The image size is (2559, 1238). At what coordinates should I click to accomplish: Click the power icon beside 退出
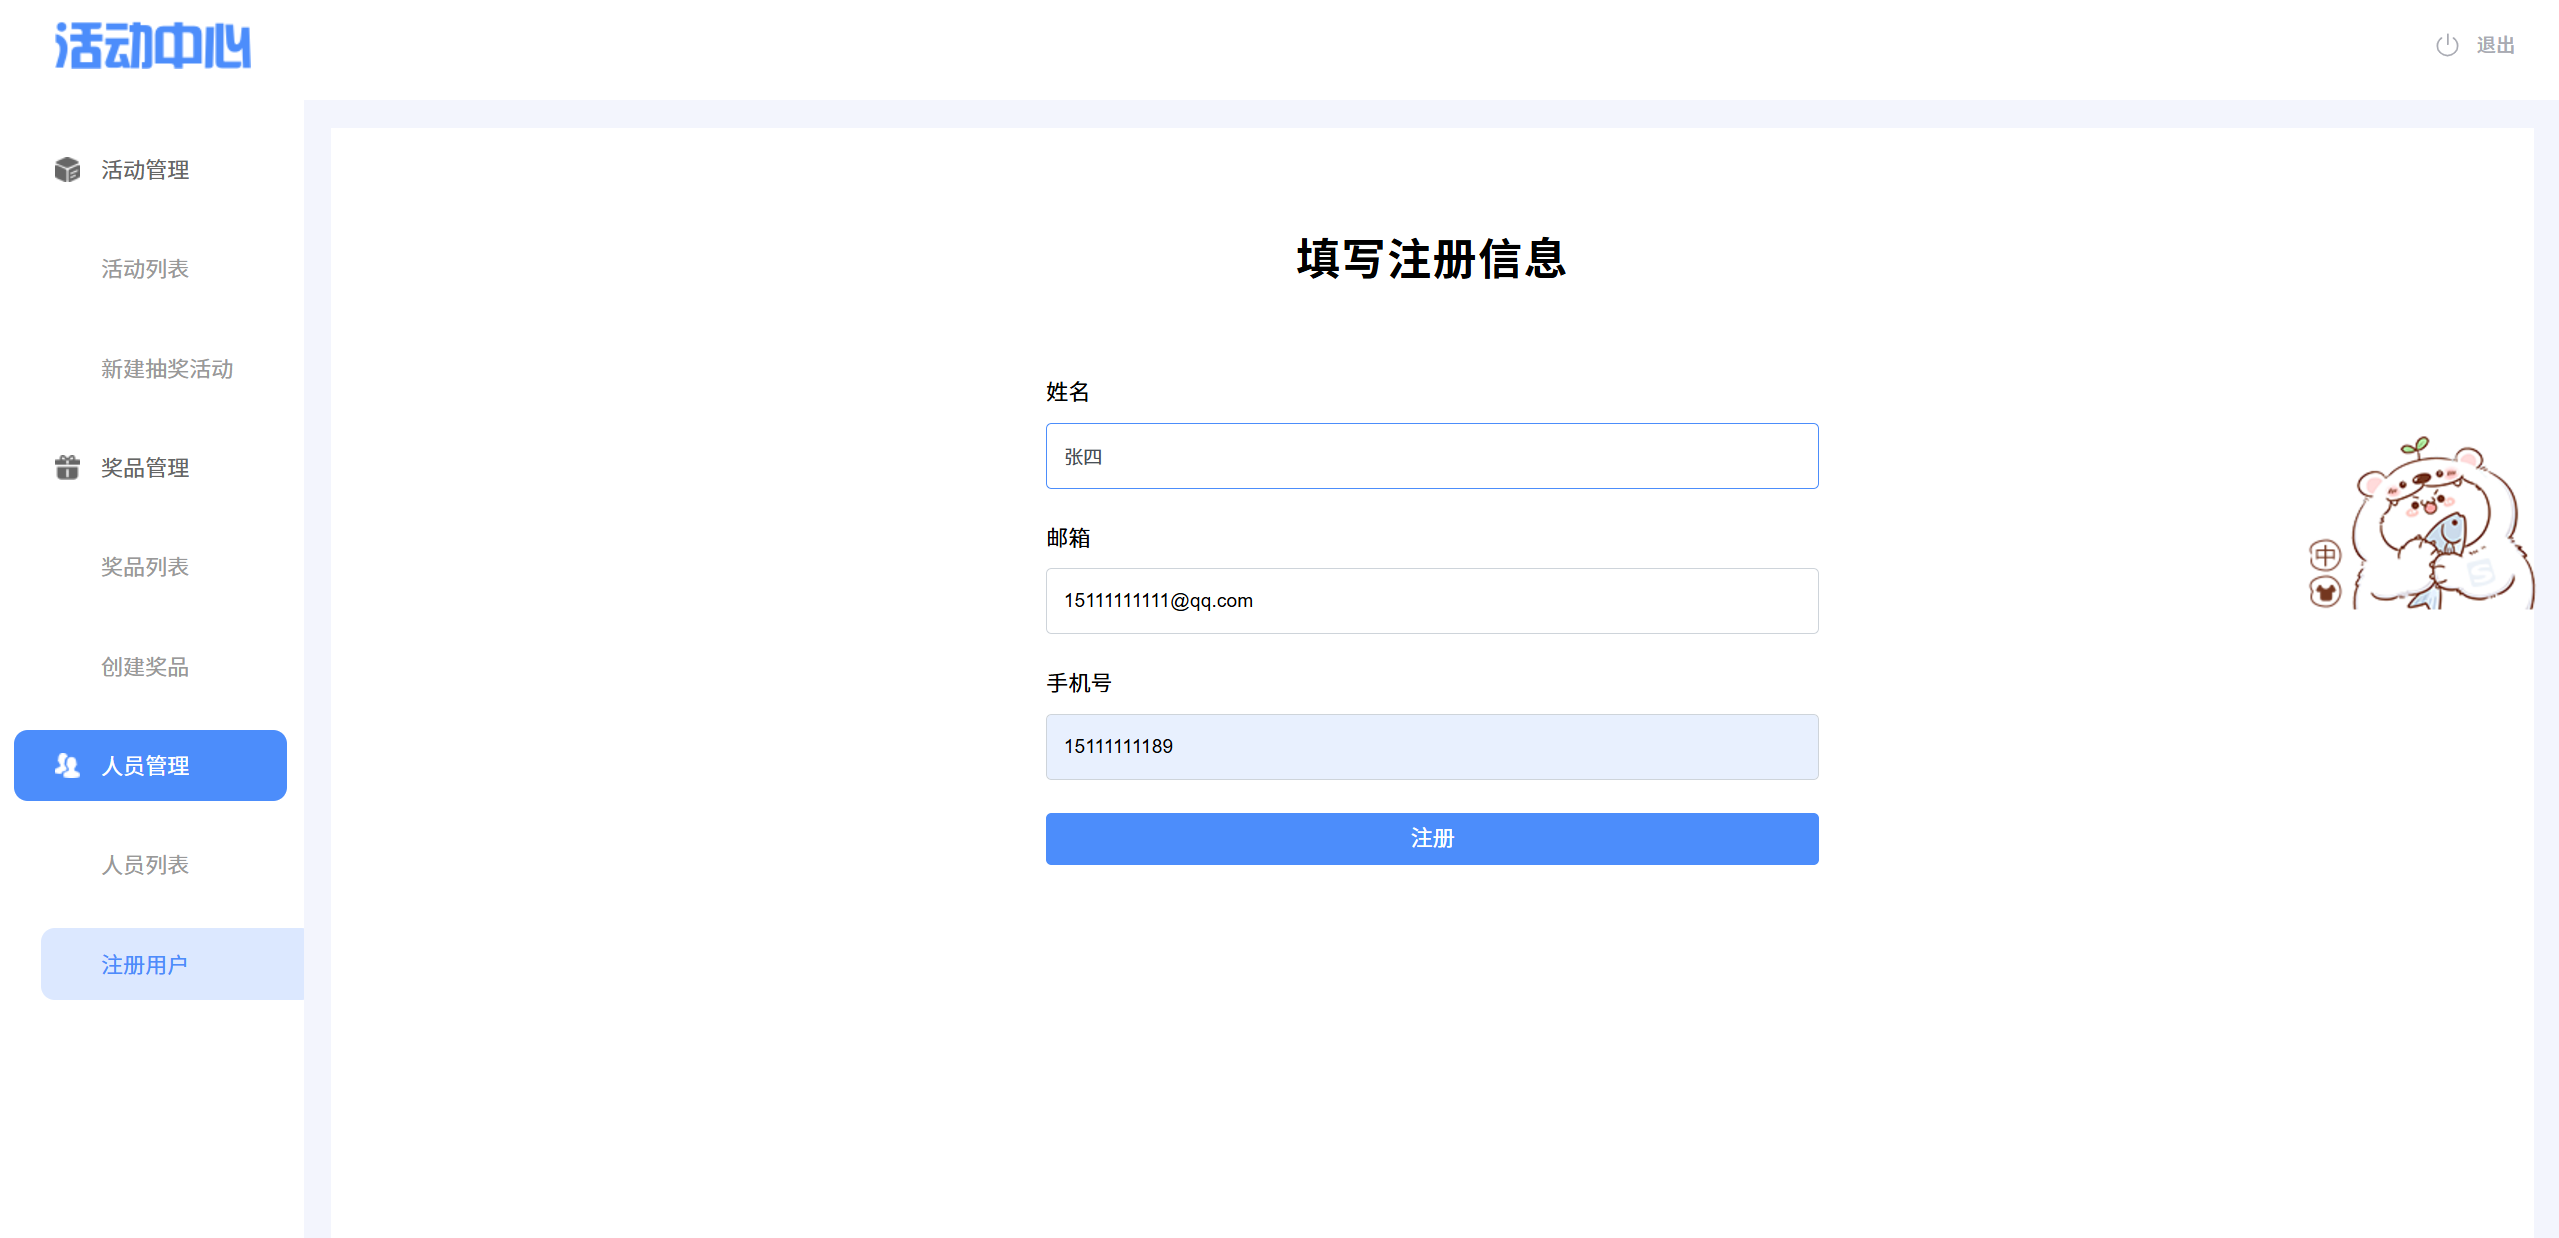pos(2446,45)
